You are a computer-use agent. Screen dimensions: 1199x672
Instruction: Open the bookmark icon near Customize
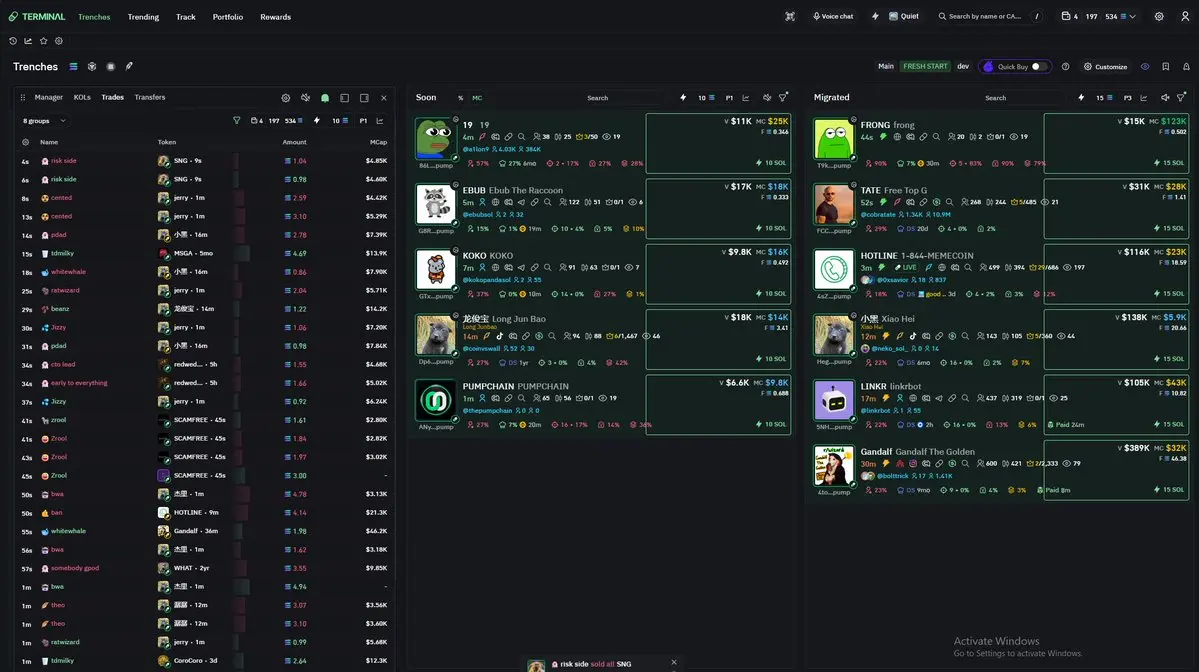(1165, 67)
